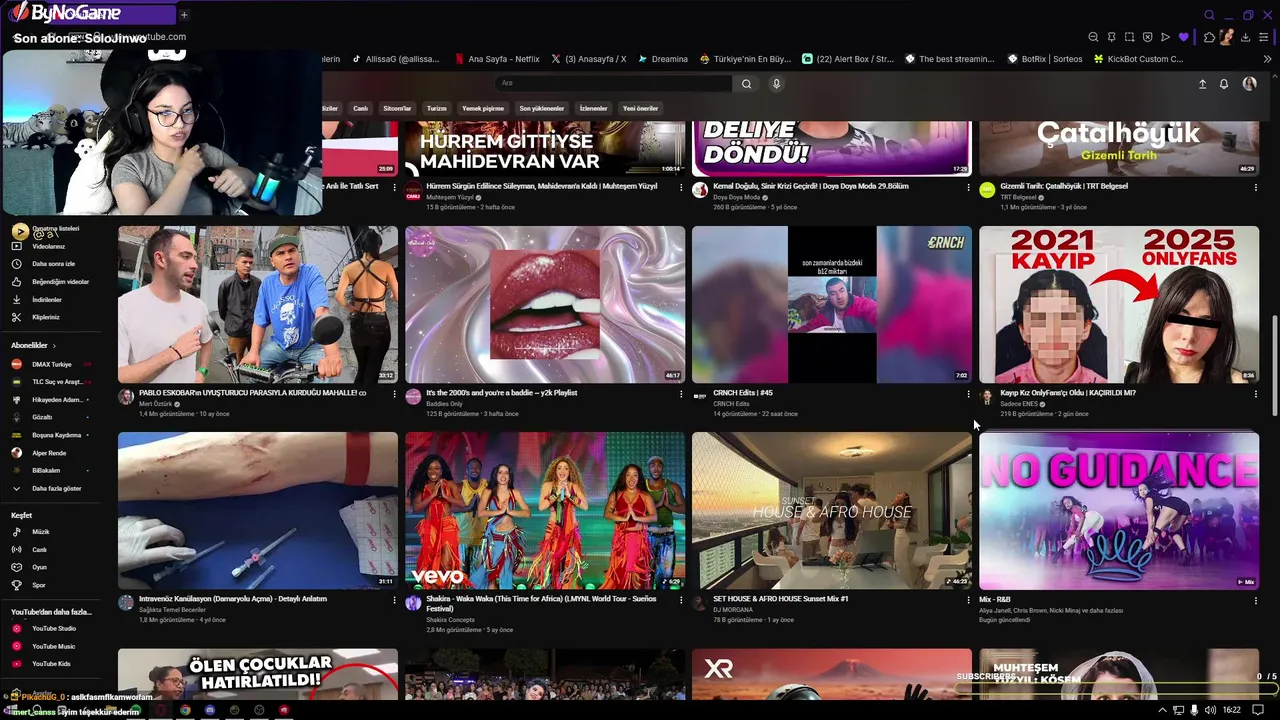The height and width of the screenshot is (720, 1280).
Task: Select the Canlı filter chip
Action: click(x=360, y=108)
